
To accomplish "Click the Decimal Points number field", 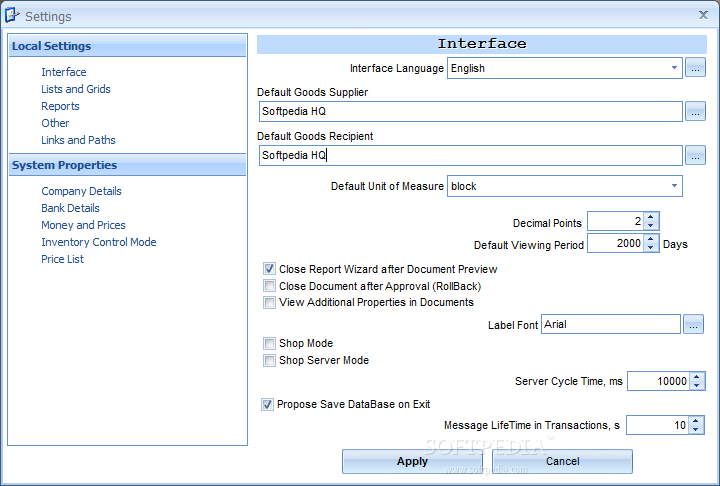I will tap(616, 221).
